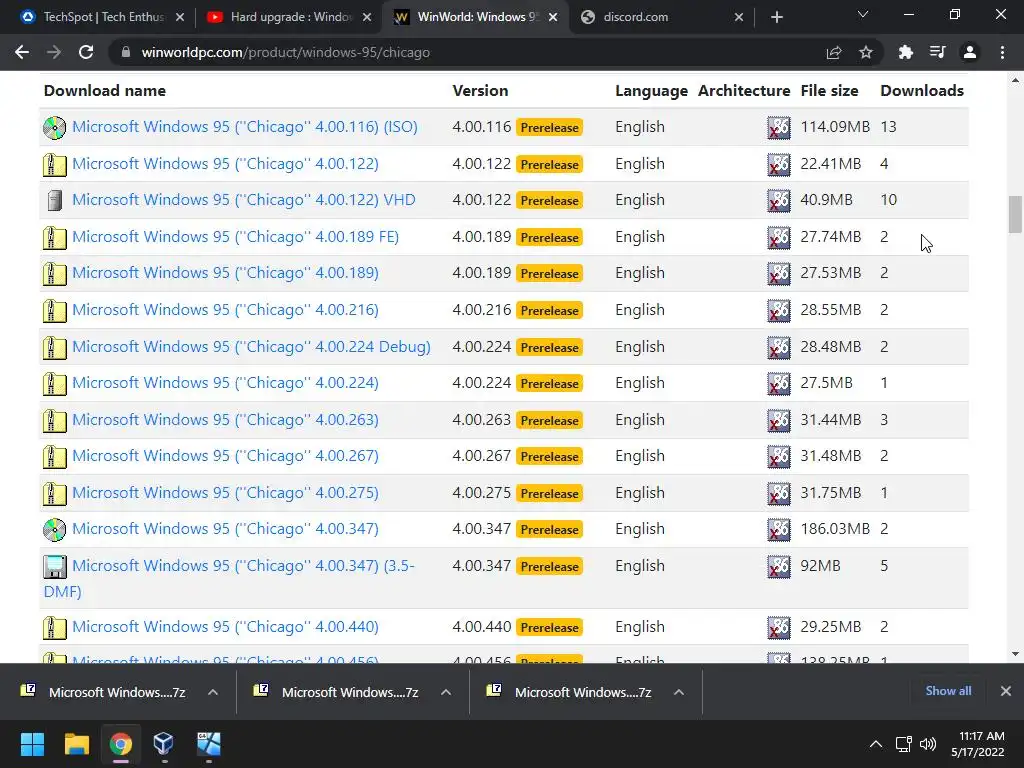Open the tab search chevron
The height and width of the screenshot is (768, 1024).
coord(863,14)
